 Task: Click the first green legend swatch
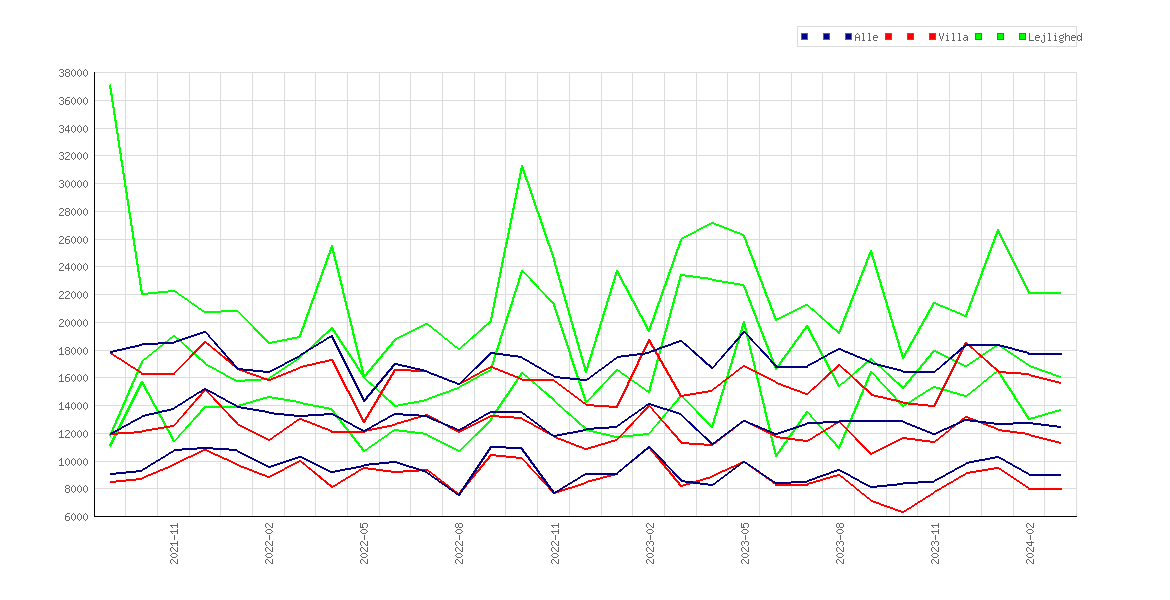(978, 37)
